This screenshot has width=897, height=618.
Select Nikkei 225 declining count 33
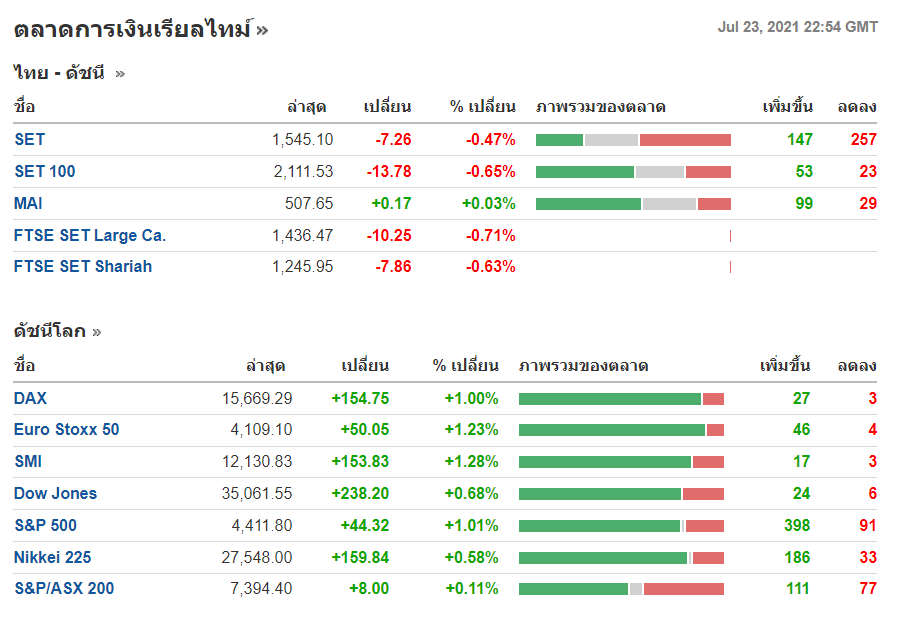pyautogui.click(x=868, y=557)
